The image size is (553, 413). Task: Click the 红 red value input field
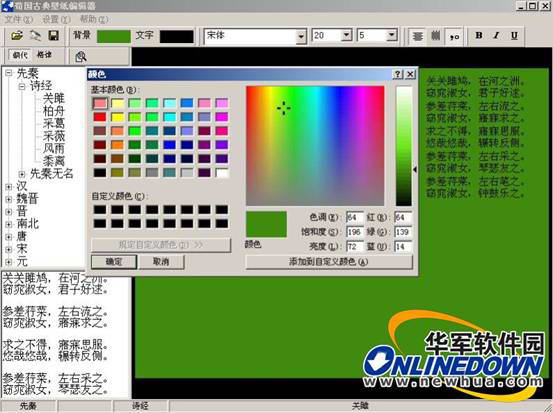tap(403, 217)
